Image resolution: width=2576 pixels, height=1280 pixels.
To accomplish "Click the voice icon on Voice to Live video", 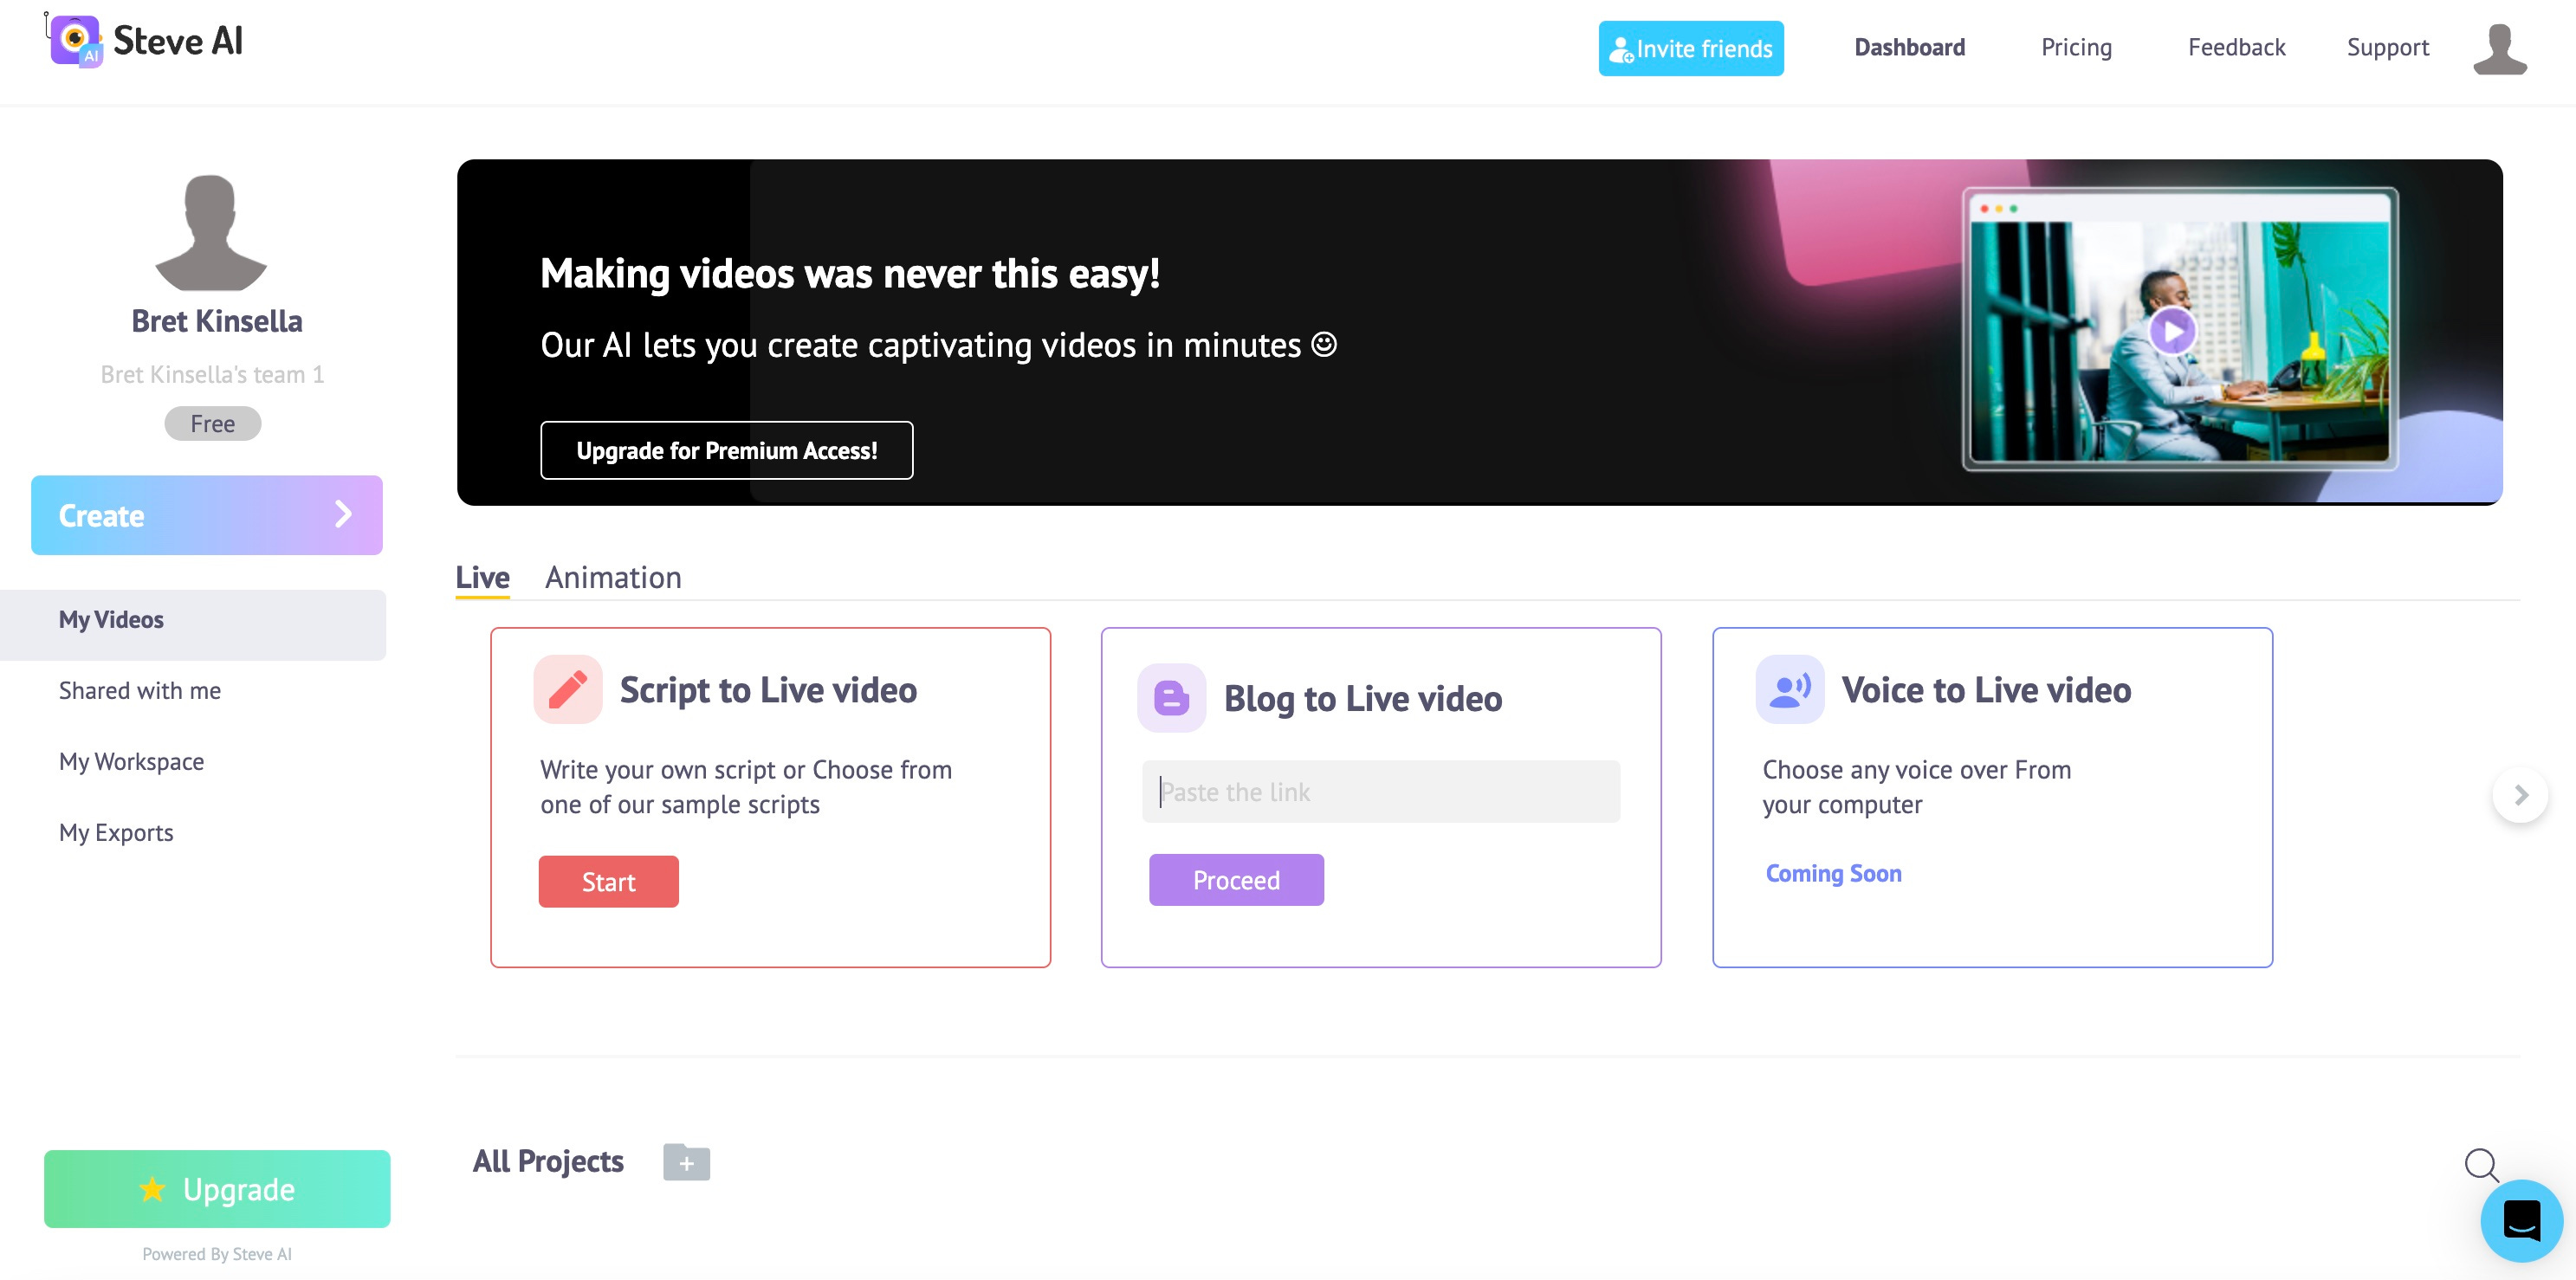I will (x=1790, y=690).
